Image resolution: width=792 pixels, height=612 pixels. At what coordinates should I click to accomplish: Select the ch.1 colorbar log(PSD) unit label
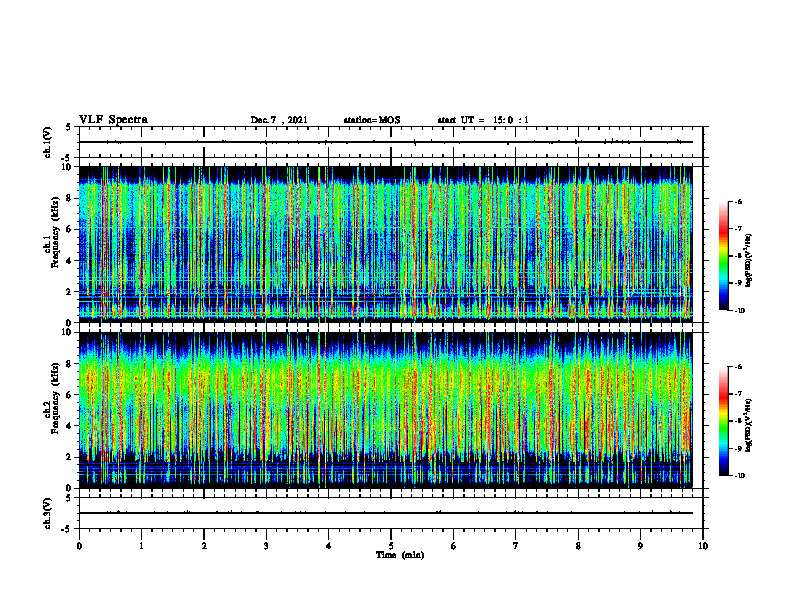pos(749,261)
